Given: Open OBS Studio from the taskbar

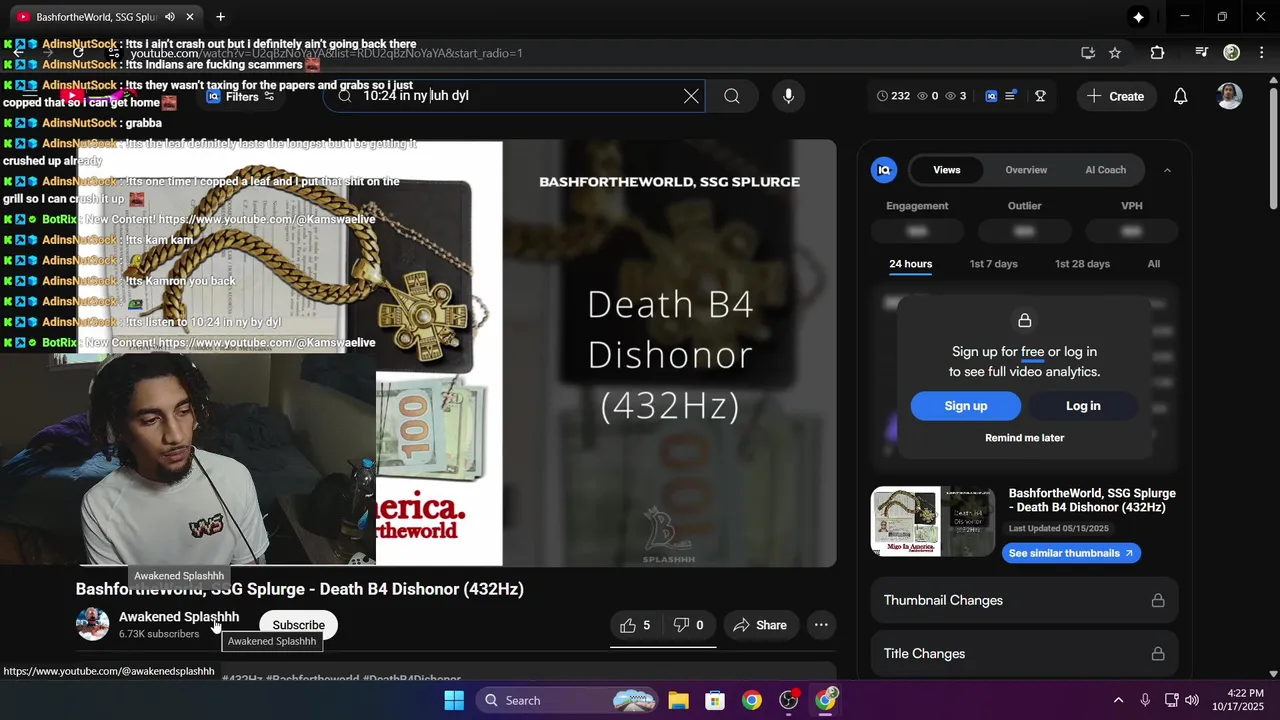Looking at the screenshot, I should click(x=789, y=700).
